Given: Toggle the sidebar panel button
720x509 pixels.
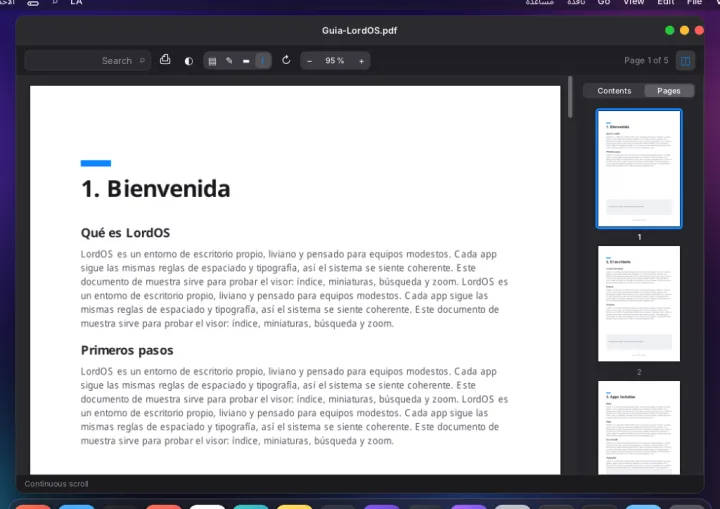Looking at the screenshot, I should coord(685,61).
